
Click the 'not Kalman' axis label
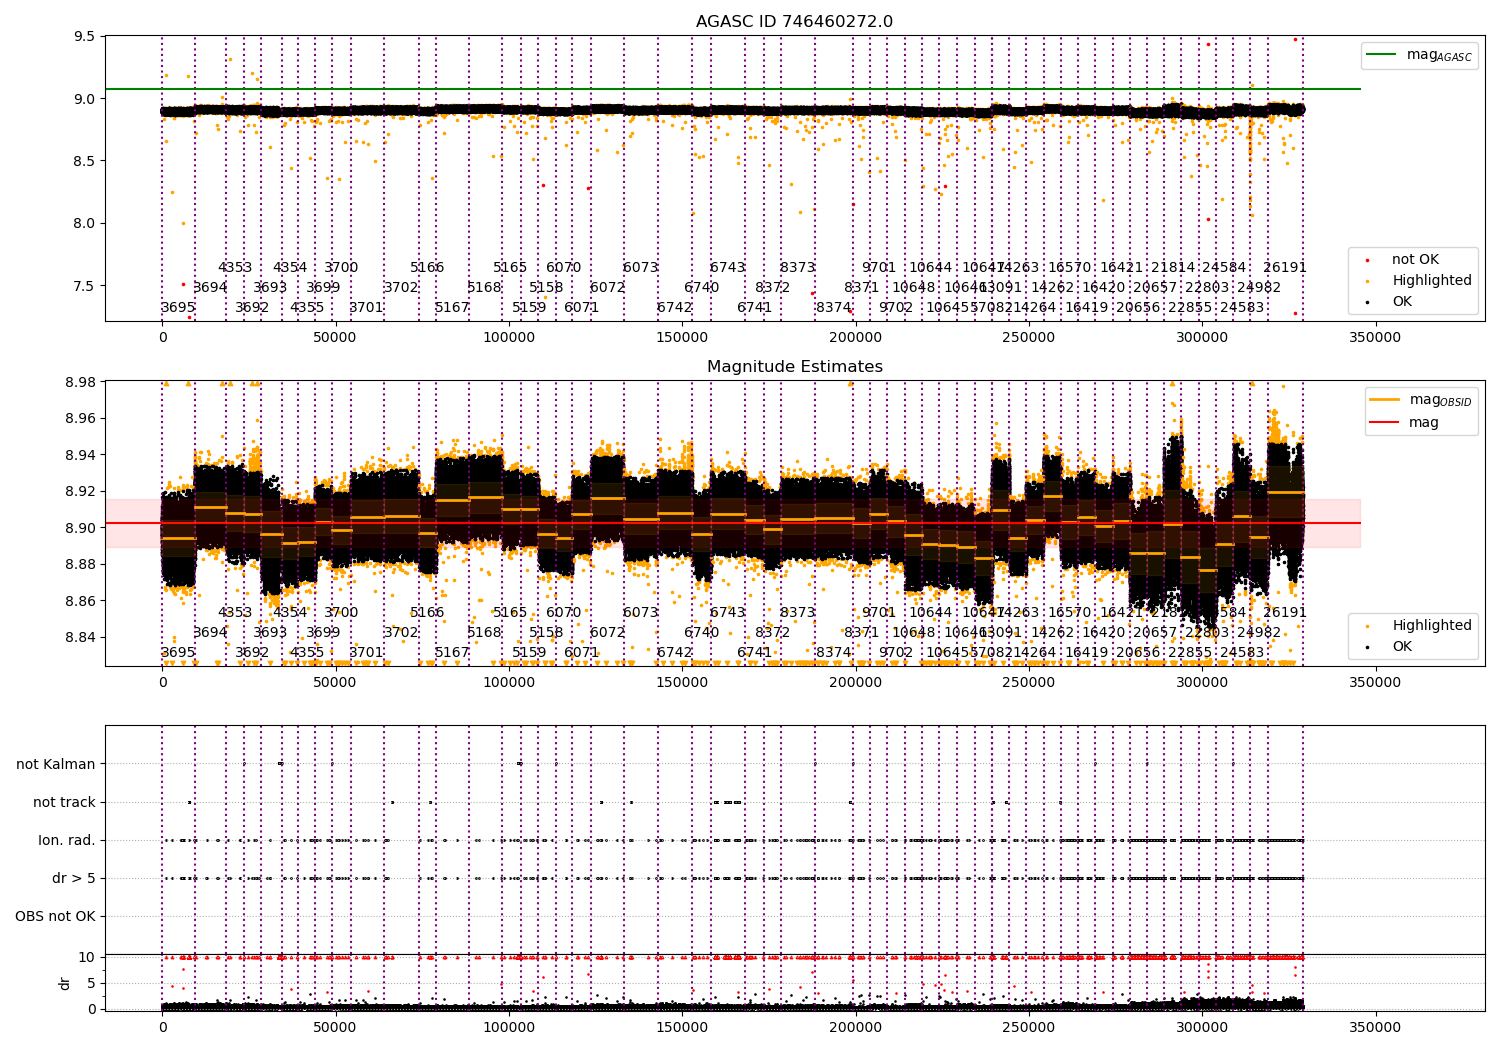click(56, 764)
